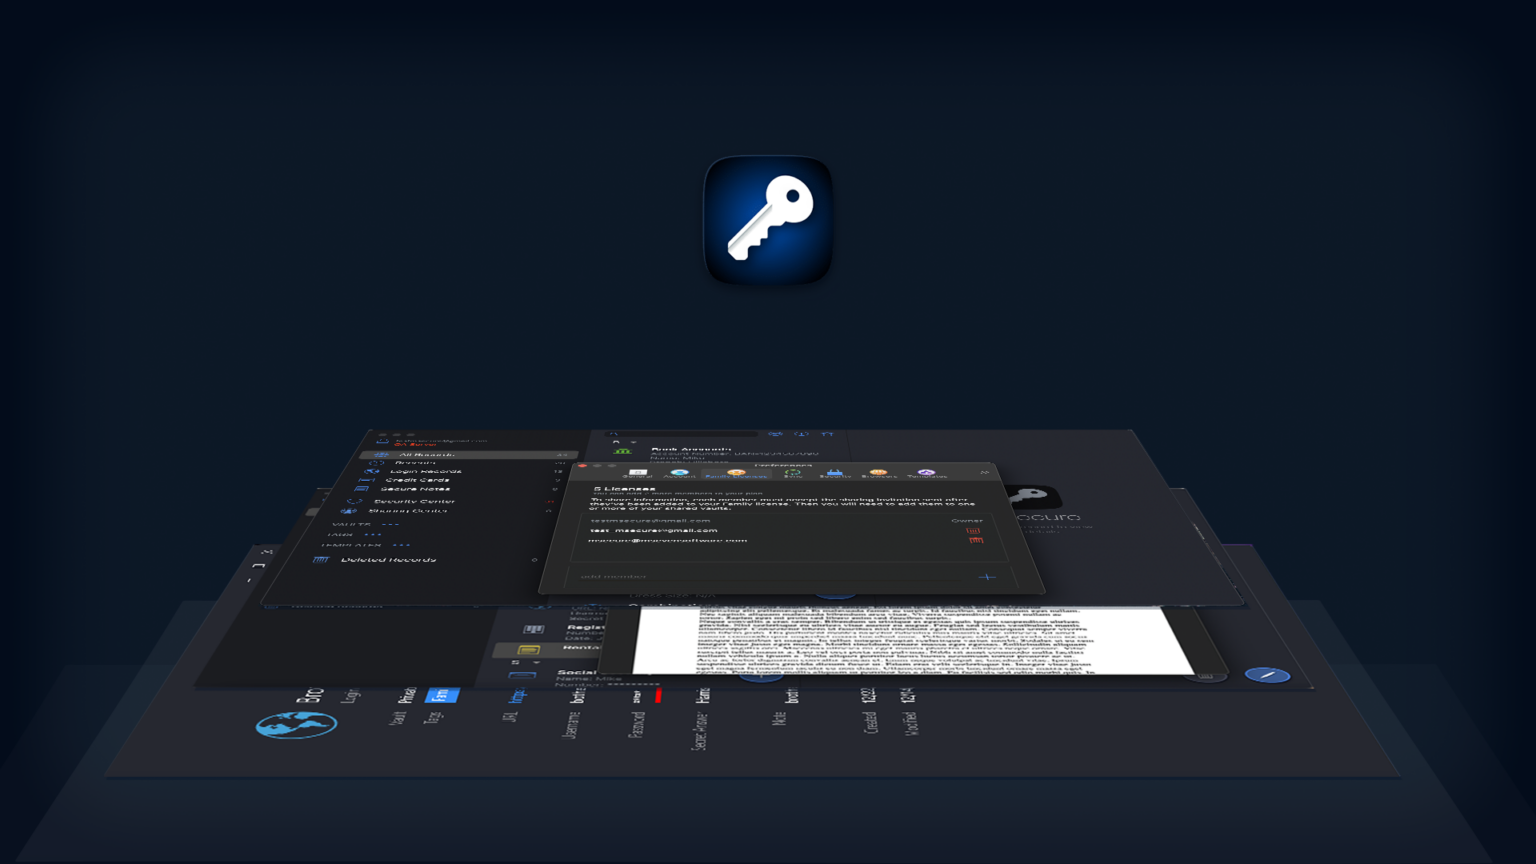Viewport: 1536px width, 864px height.
Task: Open the Browsers preferences pane
Action: point(878,474)
